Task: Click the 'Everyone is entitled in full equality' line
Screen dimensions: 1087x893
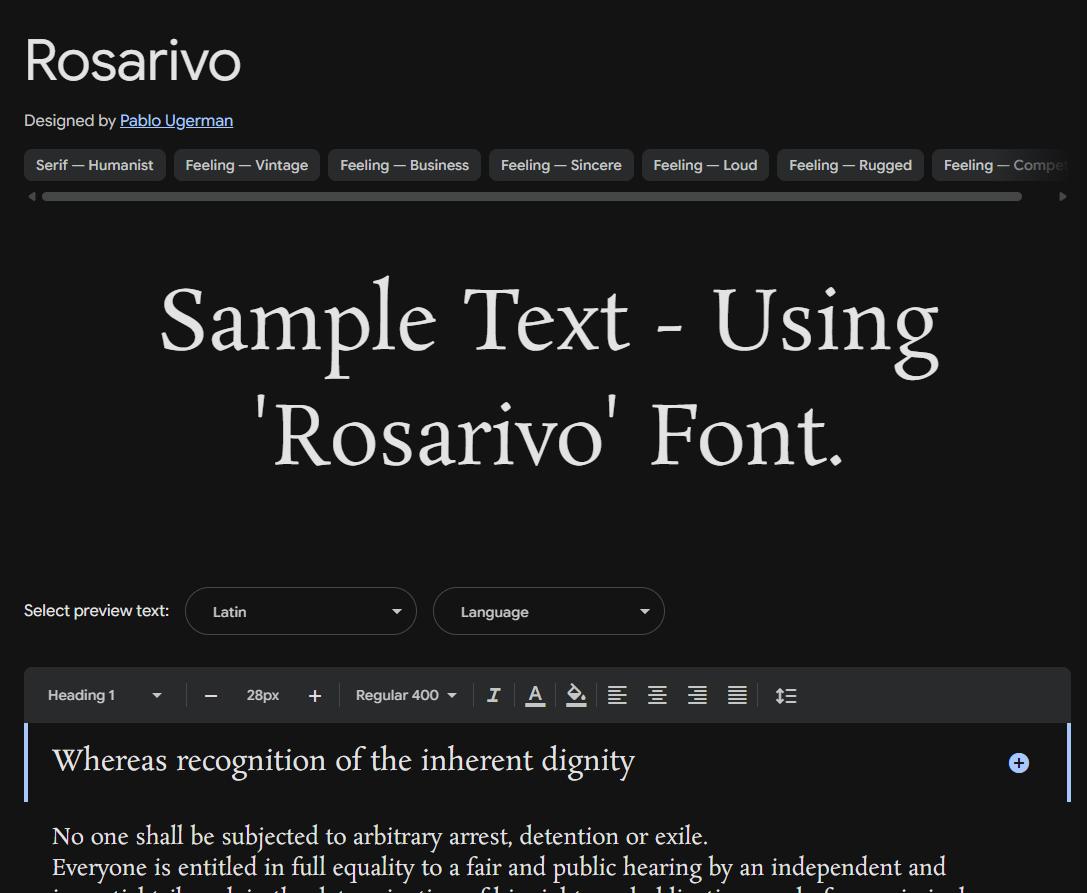Action: [x=498, y=867]
